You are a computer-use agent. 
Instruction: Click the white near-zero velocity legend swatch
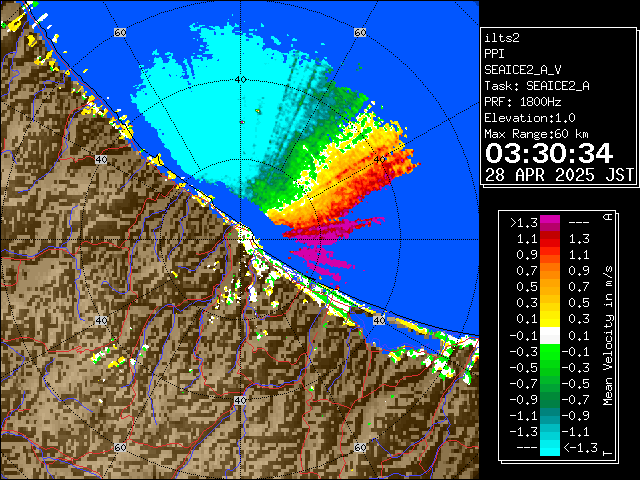(x=550, y=336)
